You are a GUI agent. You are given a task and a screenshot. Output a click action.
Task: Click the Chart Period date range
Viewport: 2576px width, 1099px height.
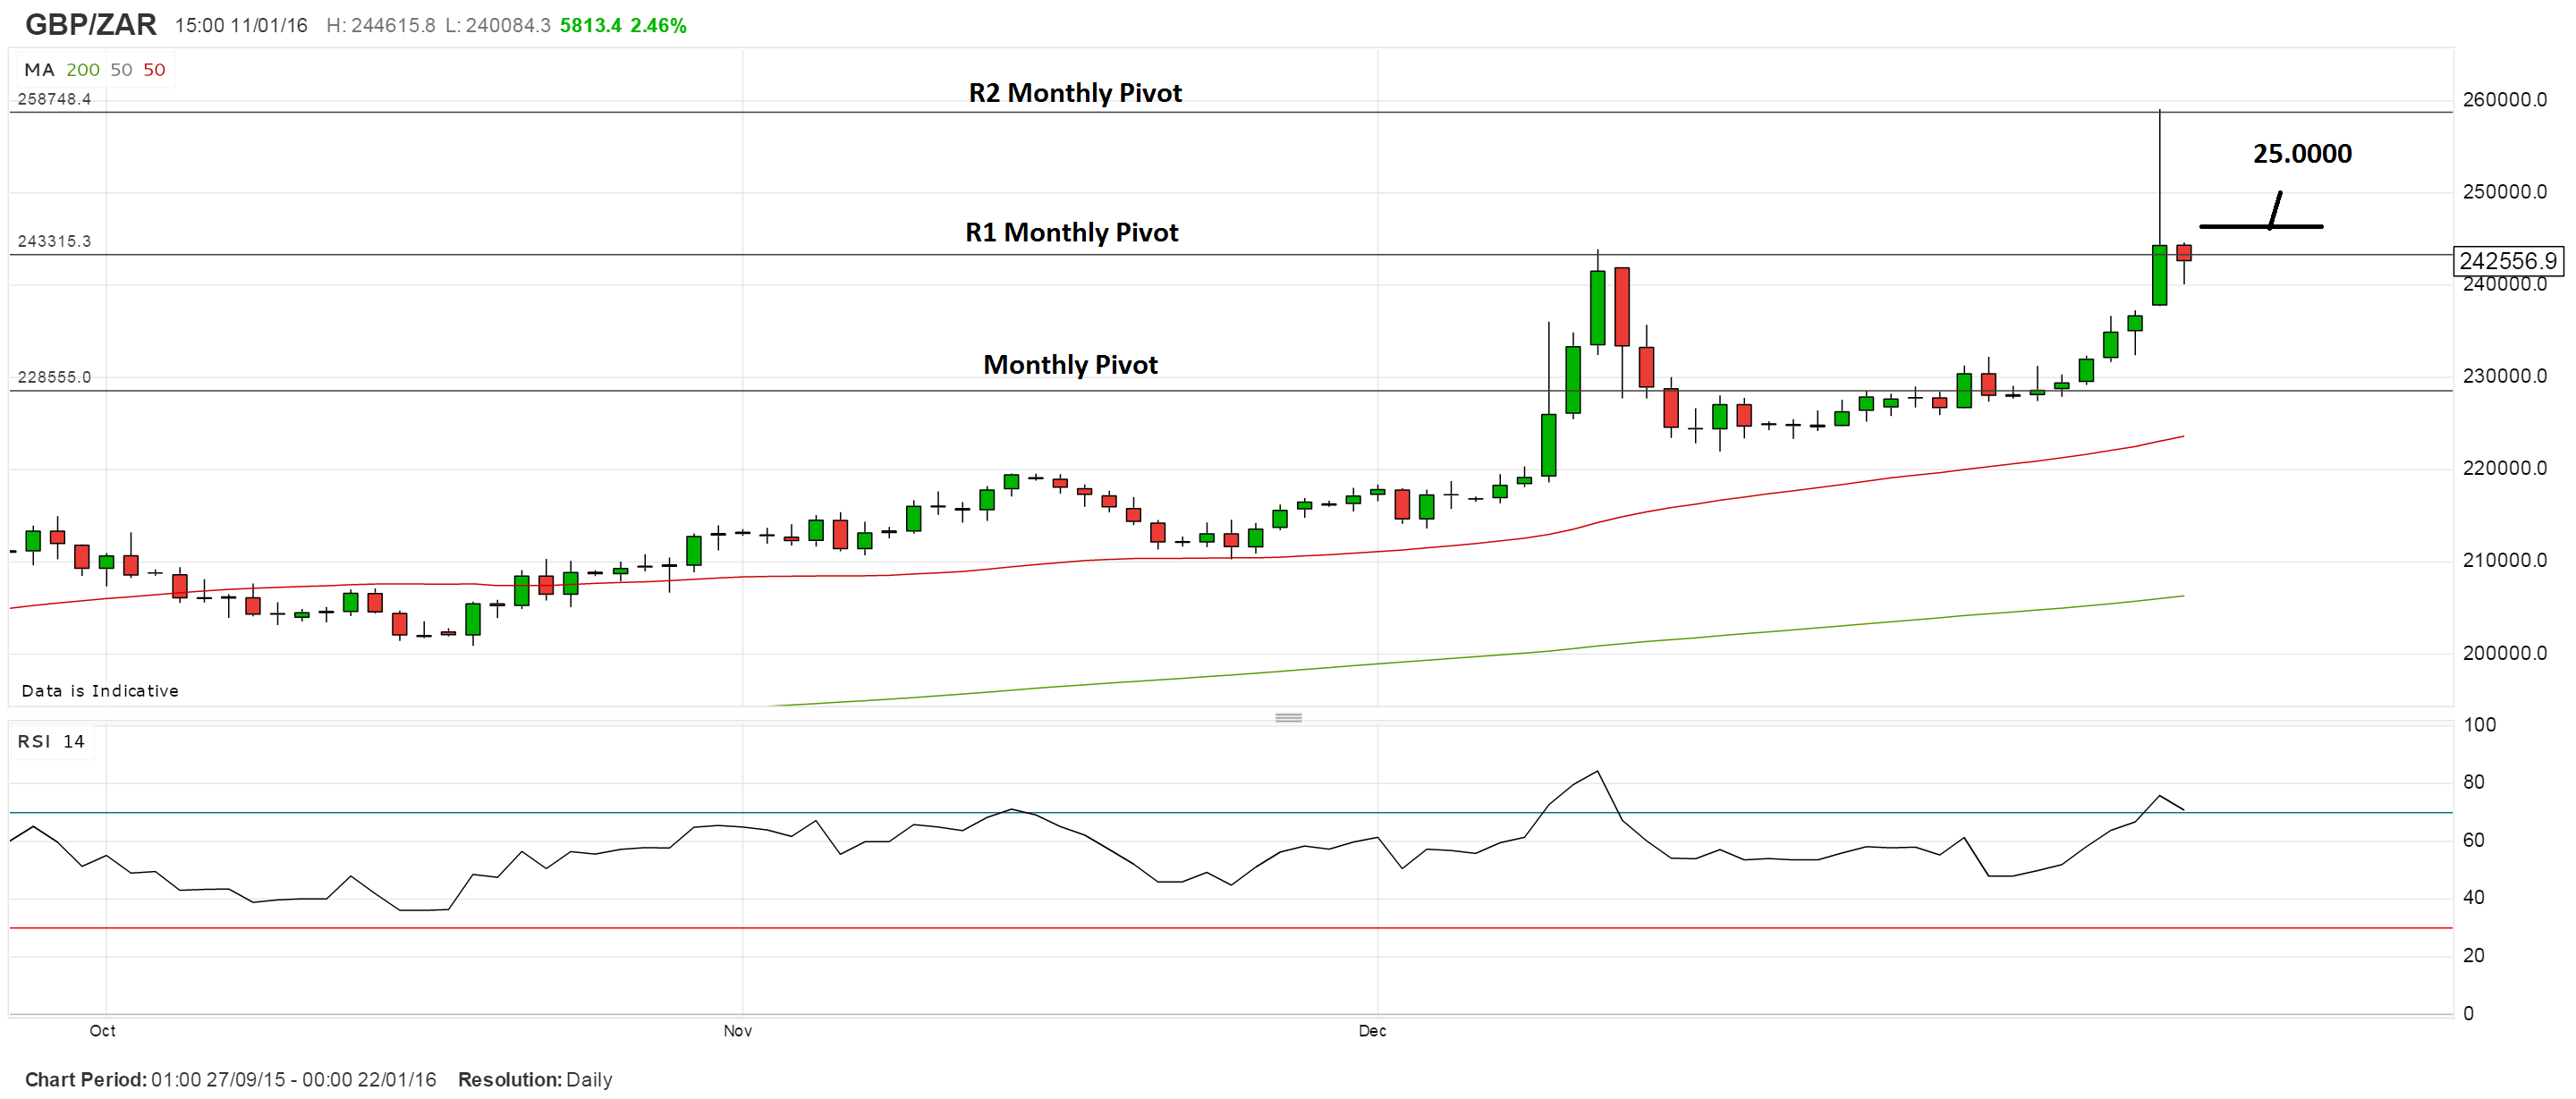coord(293,1079)
